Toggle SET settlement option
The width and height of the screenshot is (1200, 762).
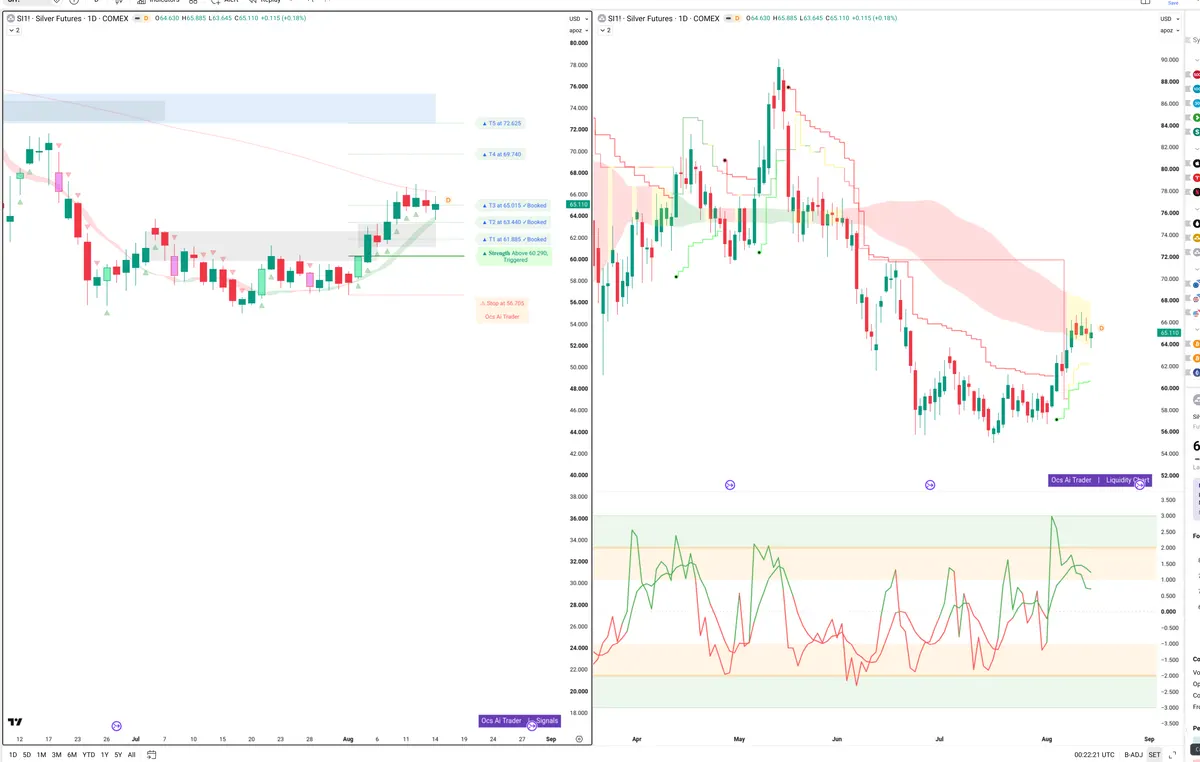coord(1154,755)
